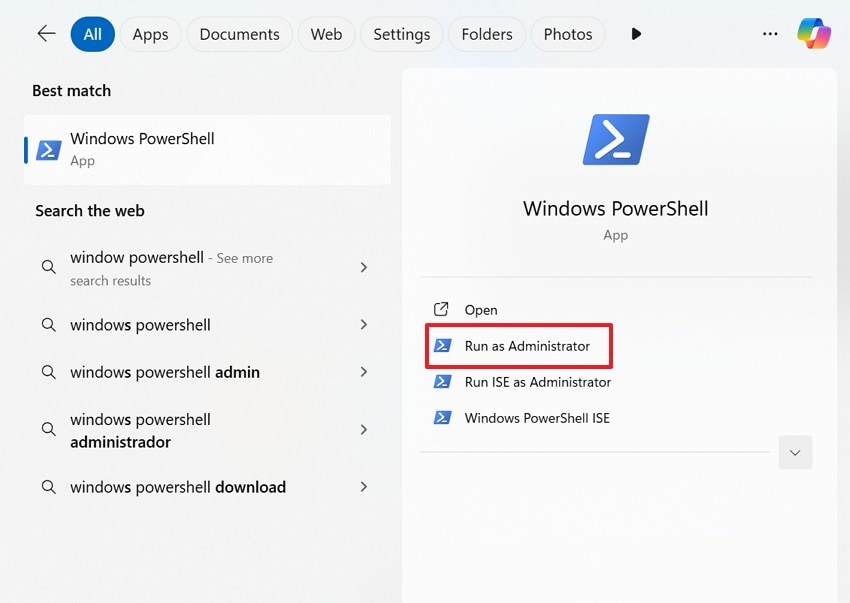Viewport: 850px width, 603px height.
Task: Click Open to launch PowerShell
Action: [x=483, y=309]
